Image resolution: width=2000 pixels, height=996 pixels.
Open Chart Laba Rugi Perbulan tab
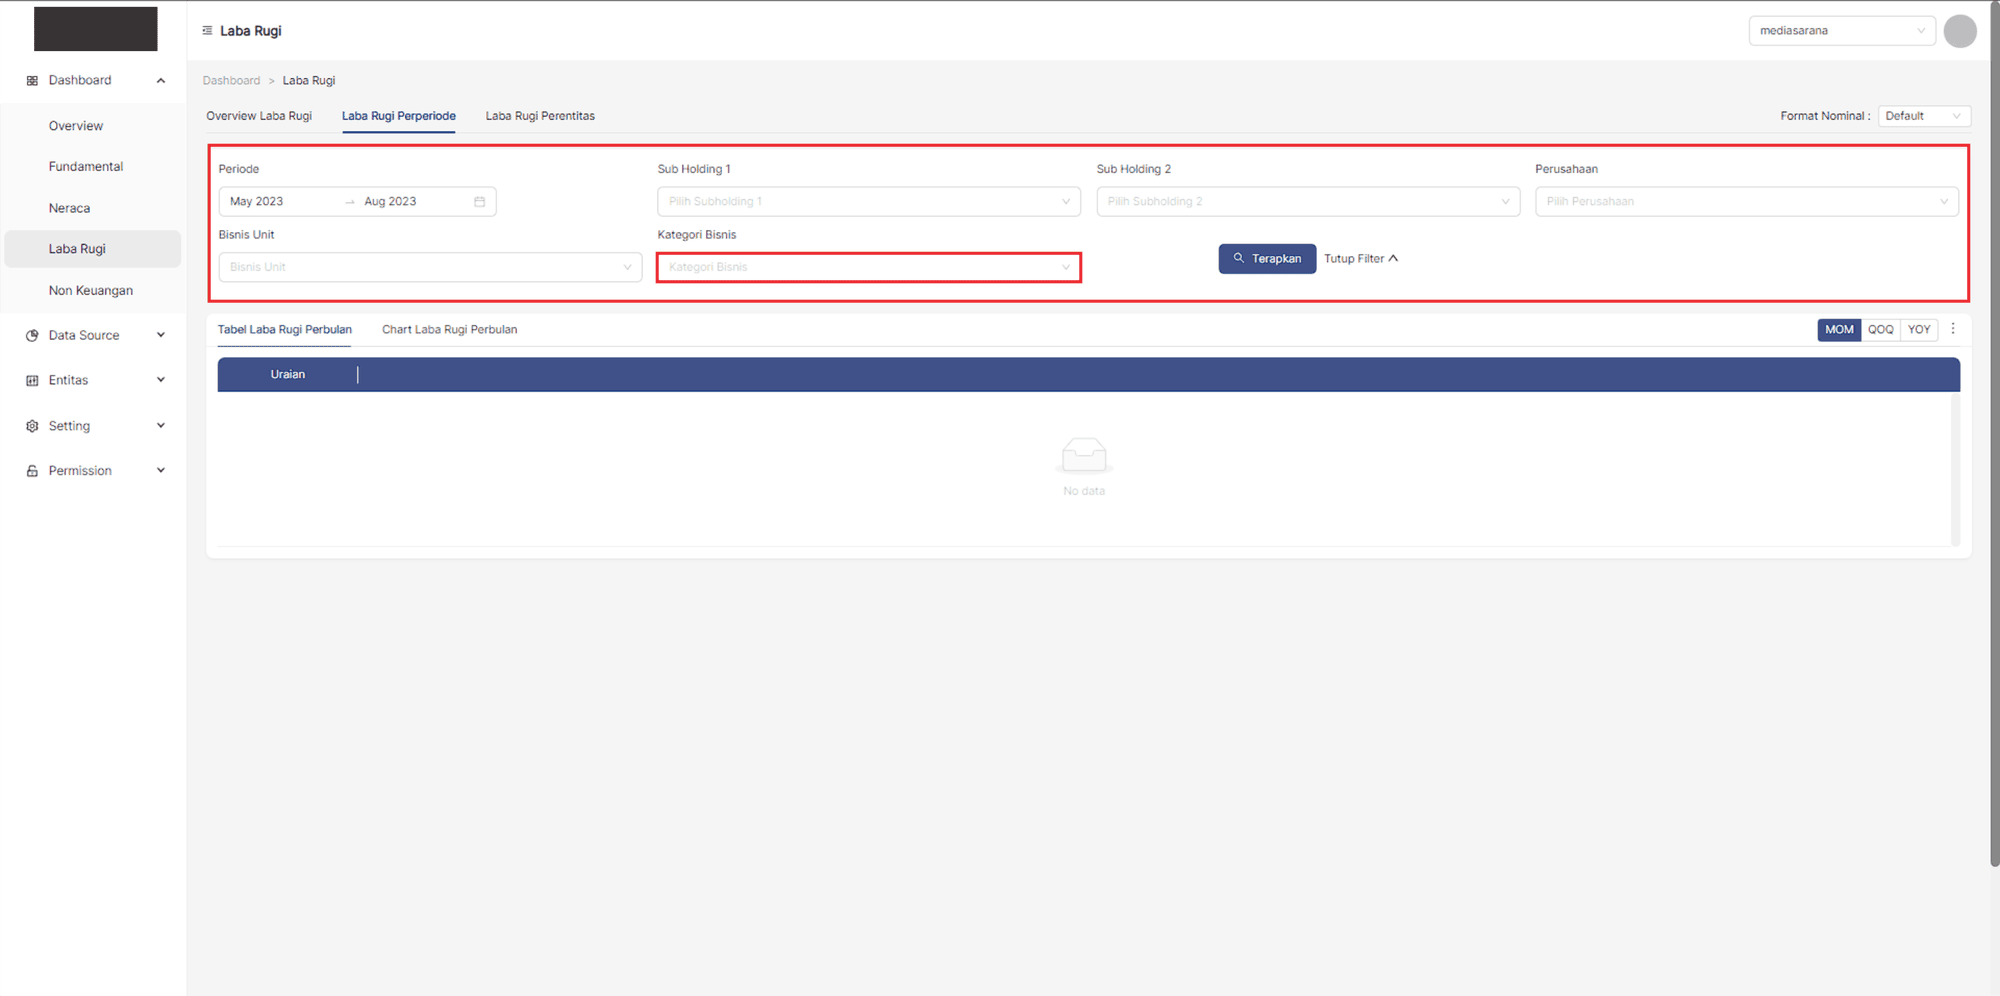449,330
